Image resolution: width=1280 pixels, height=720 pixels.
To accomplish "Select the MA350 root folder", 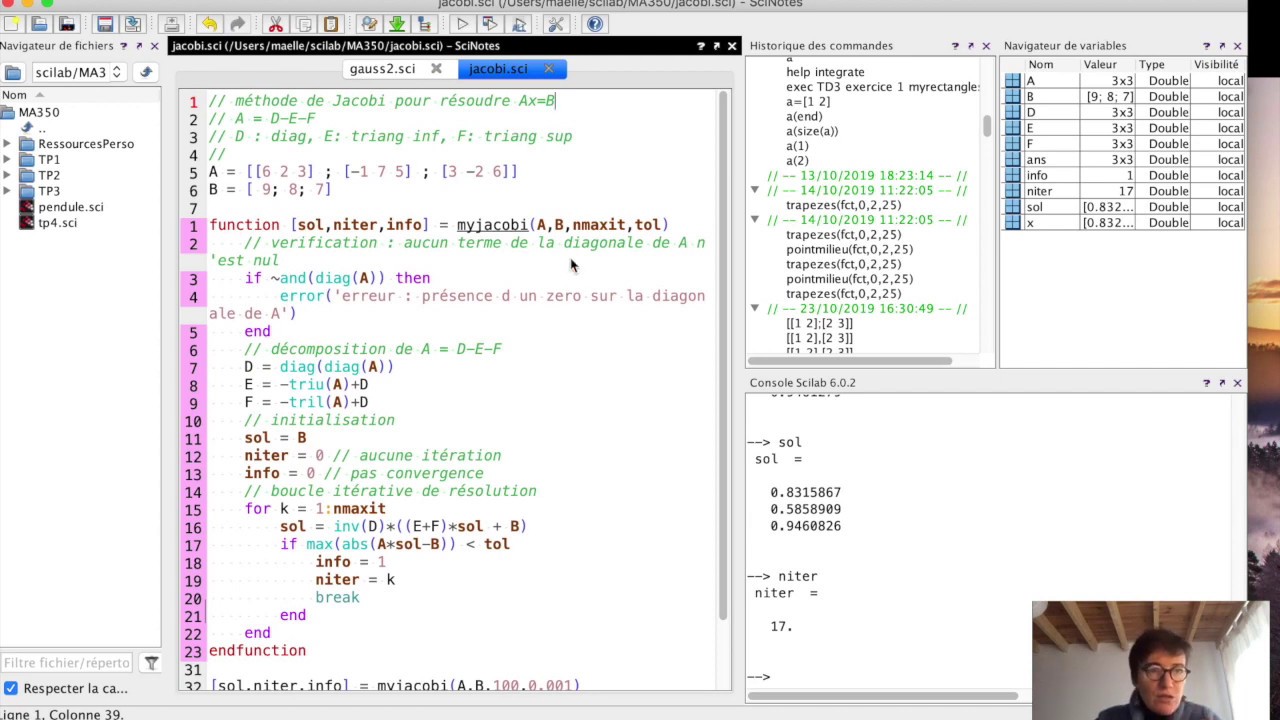I will pos(39,112).
